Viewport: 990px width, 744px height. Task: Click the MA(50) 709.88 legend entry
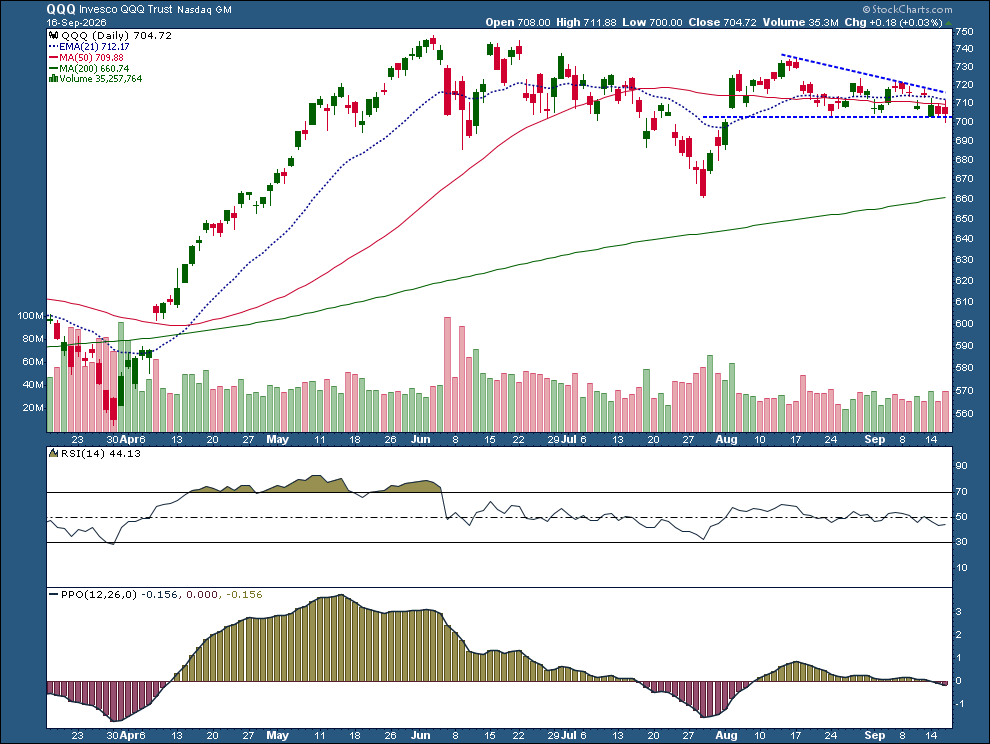coord(92,57)
